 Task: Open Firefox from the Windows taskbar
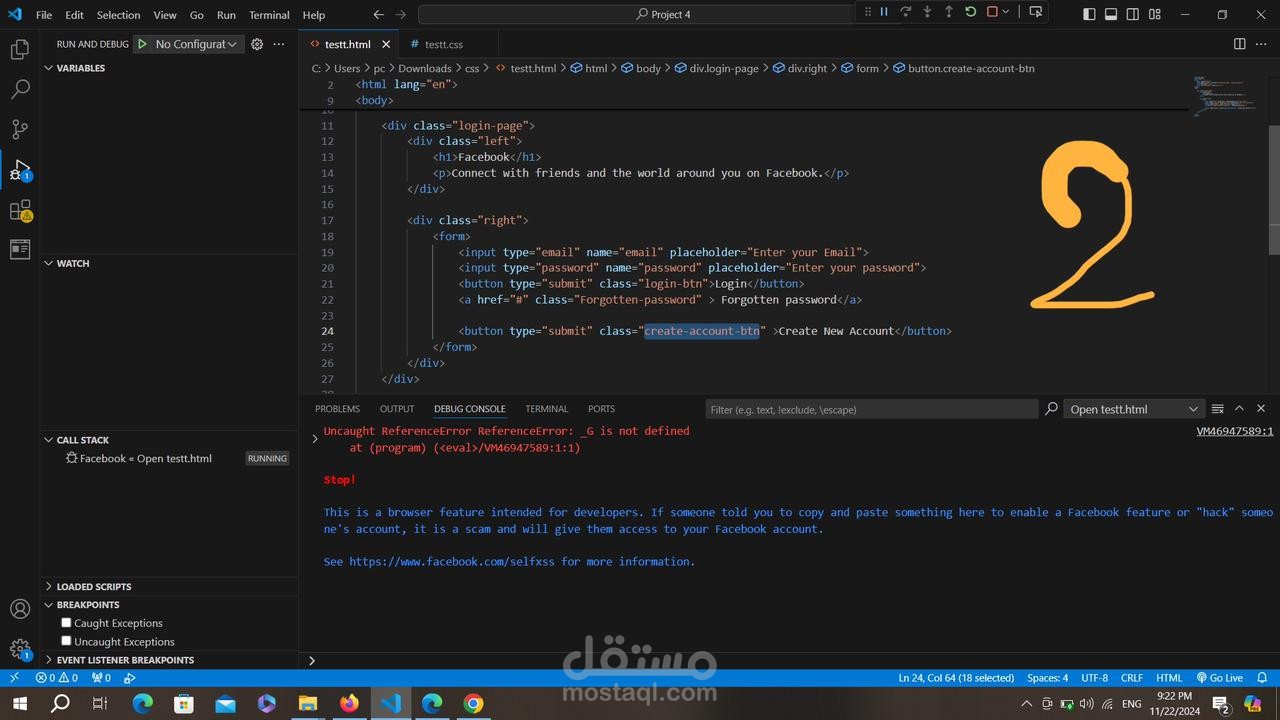pos(348,703)
